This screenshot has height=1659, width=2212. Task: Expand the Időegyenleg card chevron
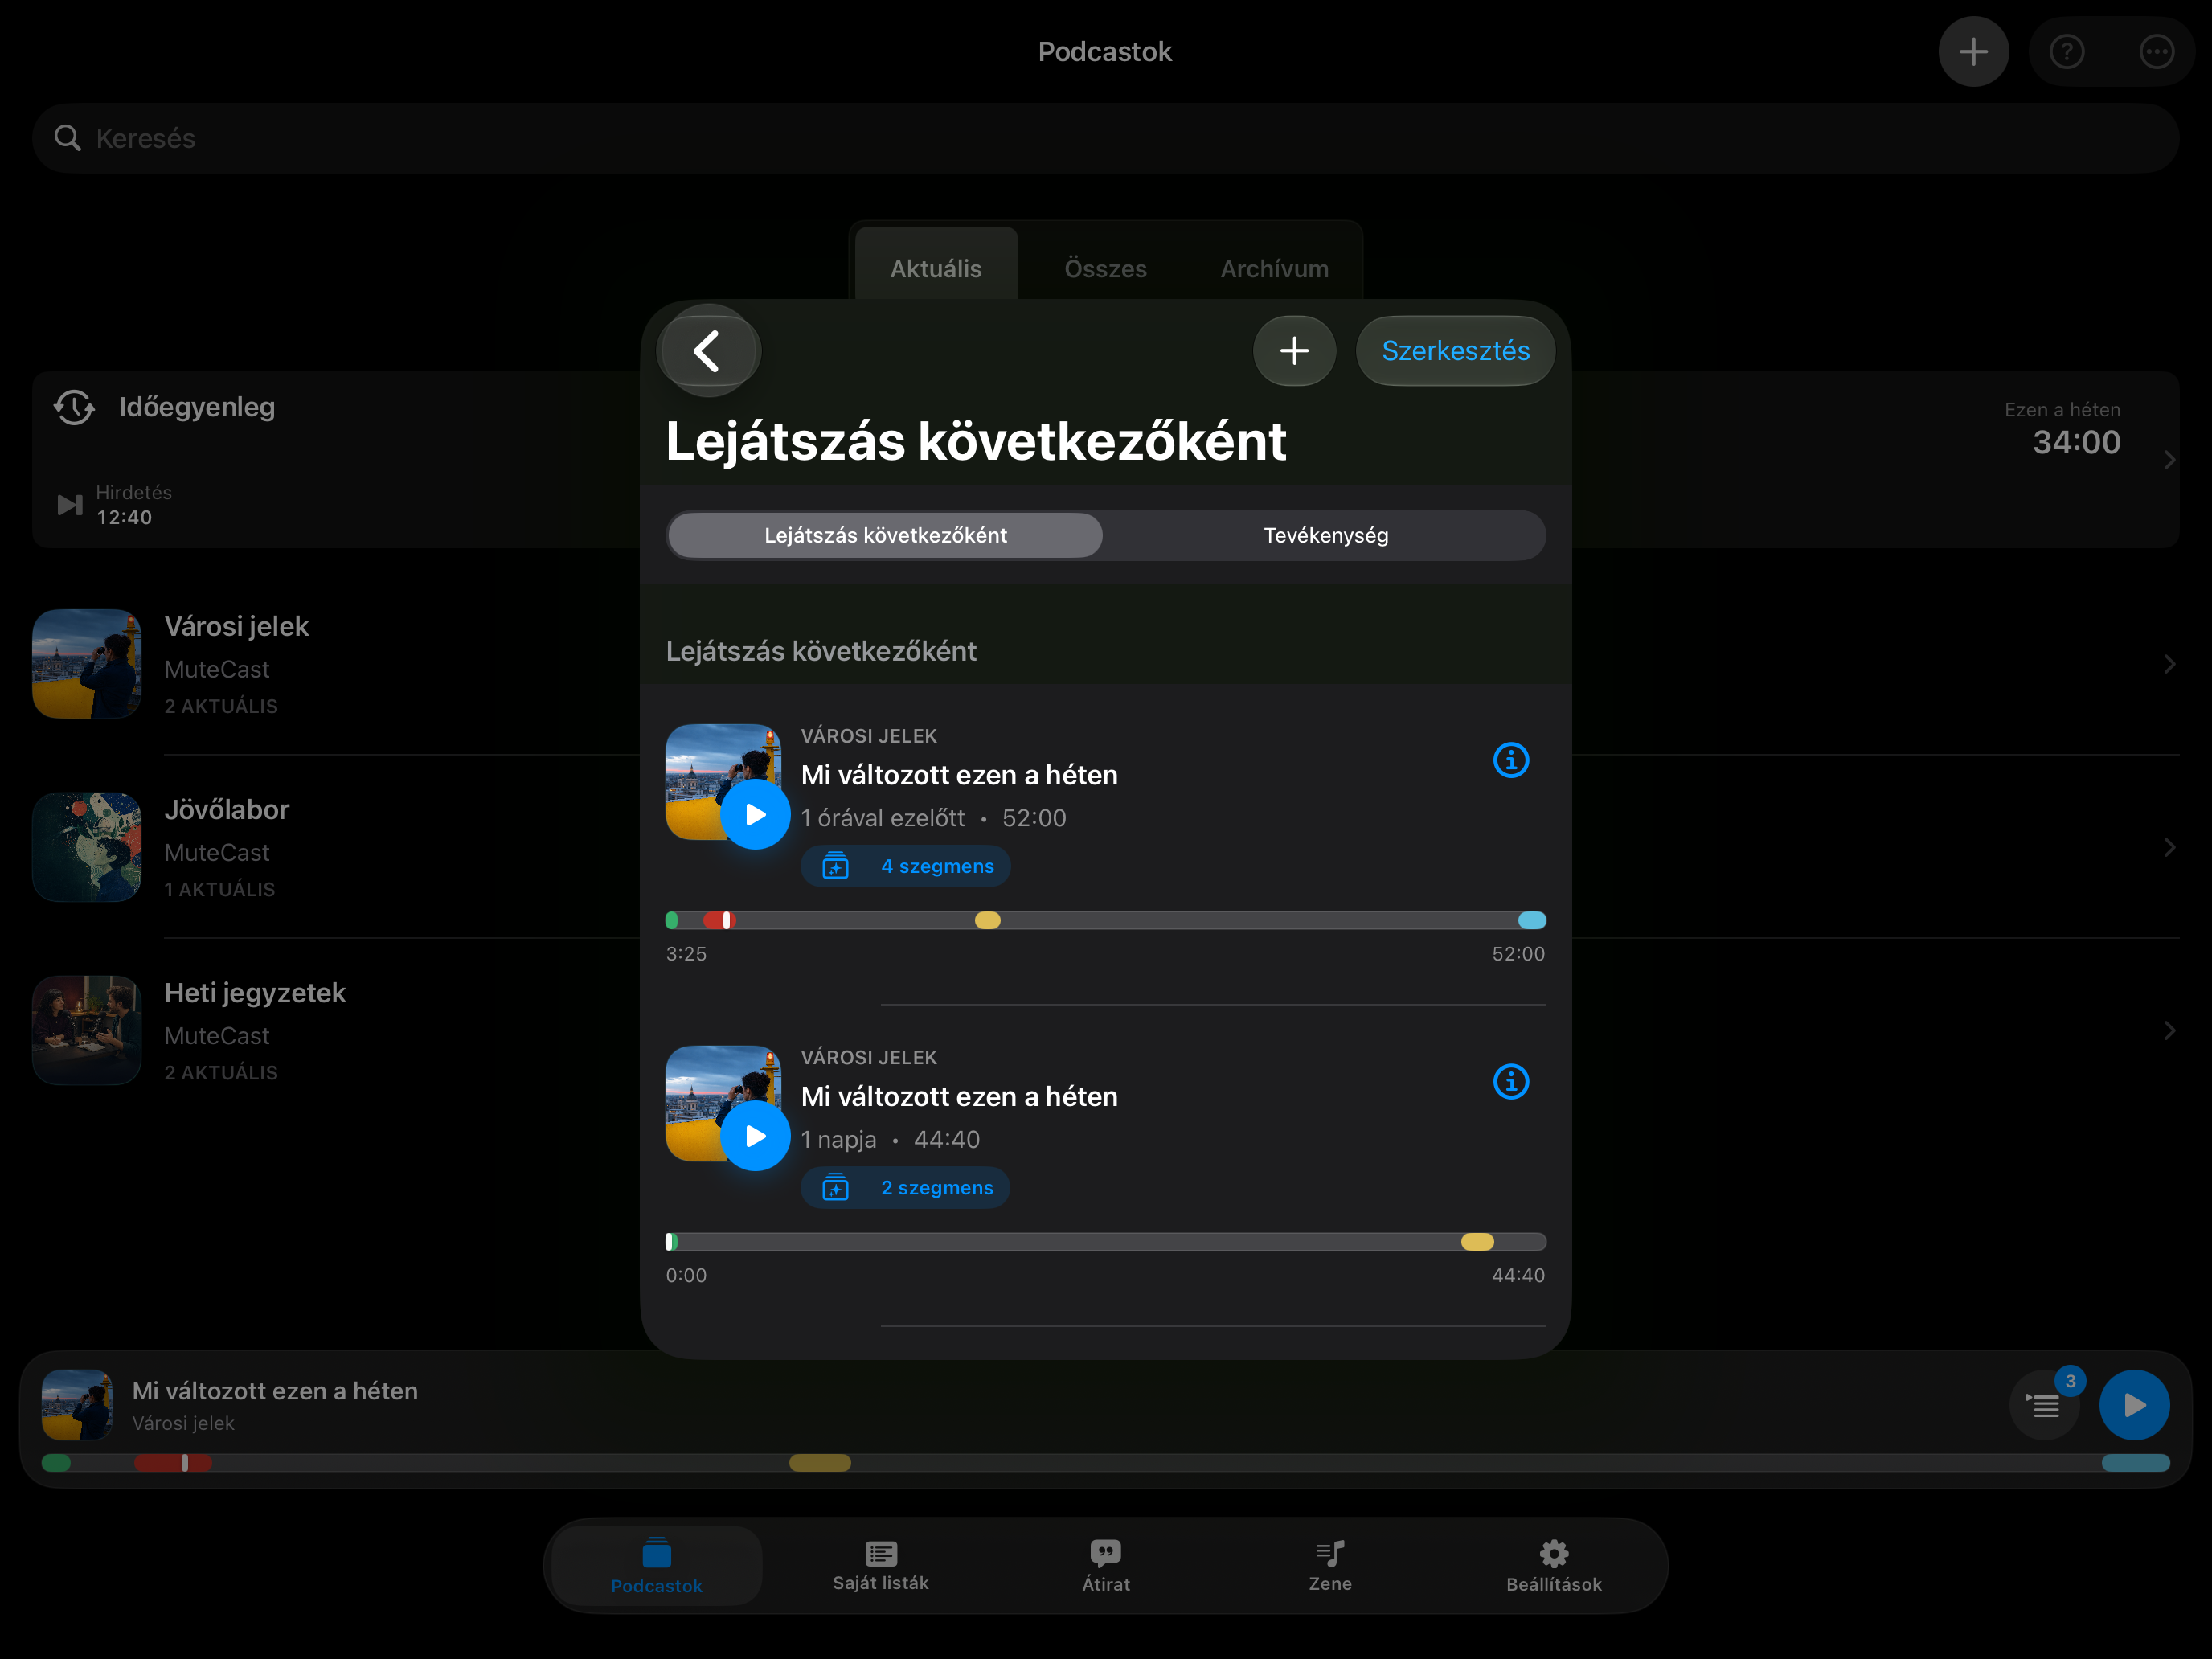click(2169, 460)
